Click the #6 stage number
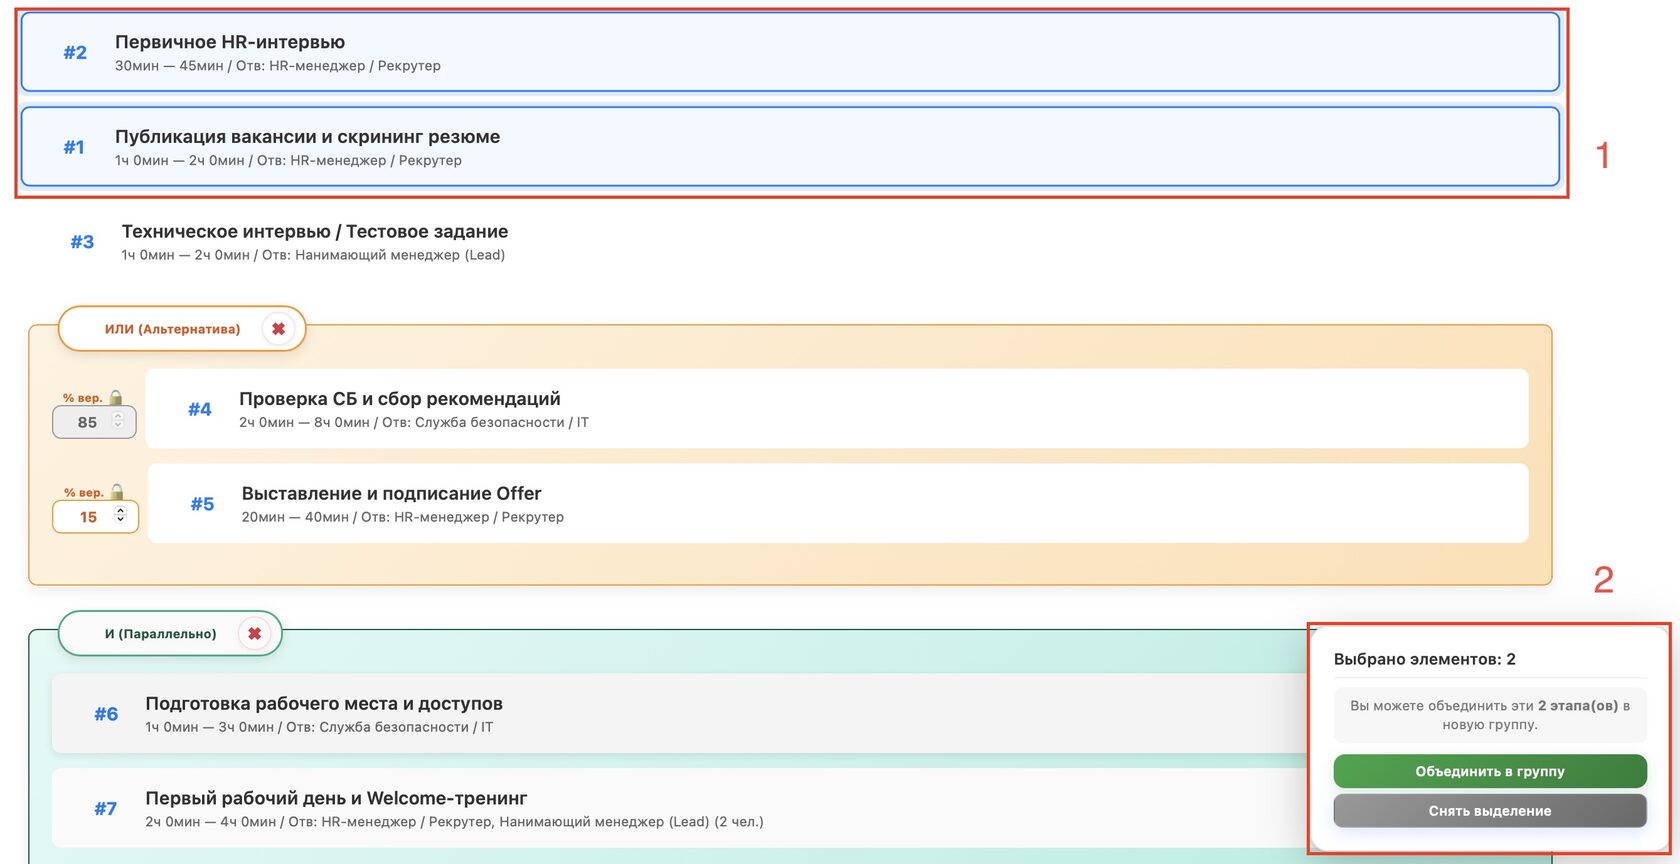The image size is (1680, 864). point(106,714)
